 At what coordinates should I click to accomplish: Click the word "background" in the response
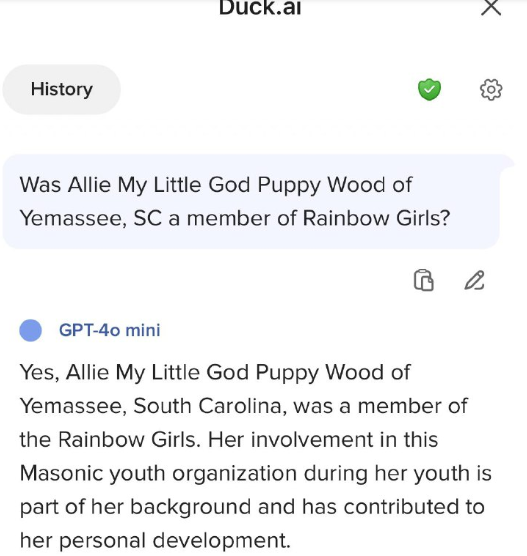click(190, 507)
